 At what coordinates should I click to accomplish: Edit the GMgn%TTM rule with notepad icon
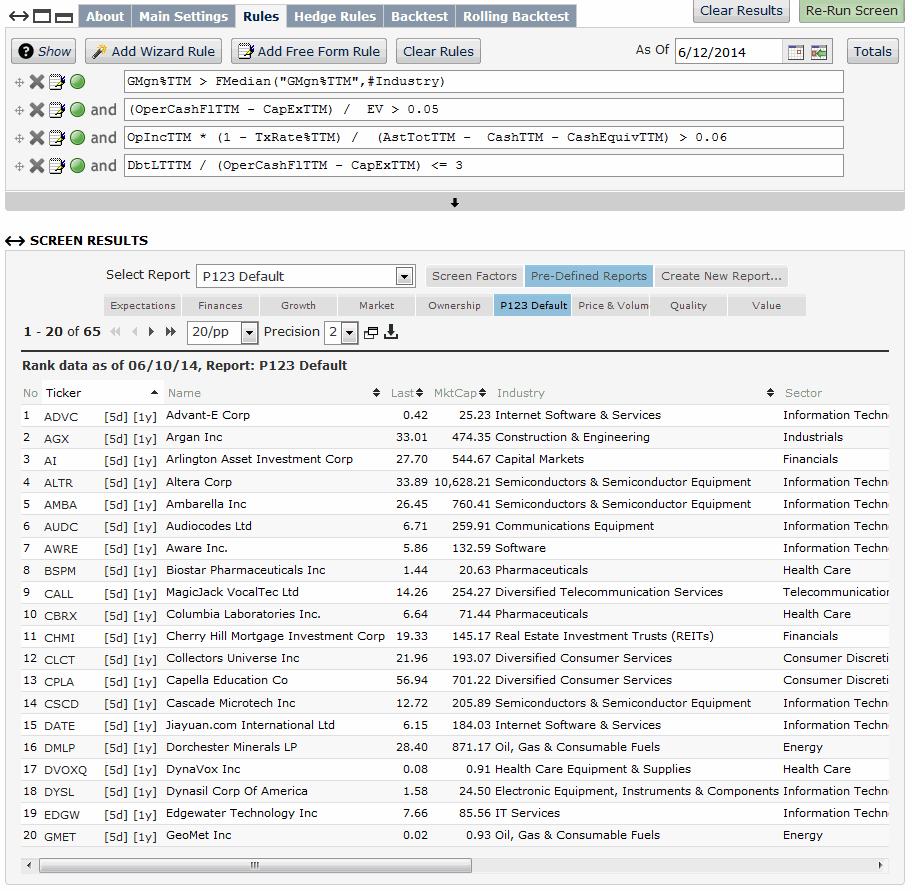click(x=57, y=82)
